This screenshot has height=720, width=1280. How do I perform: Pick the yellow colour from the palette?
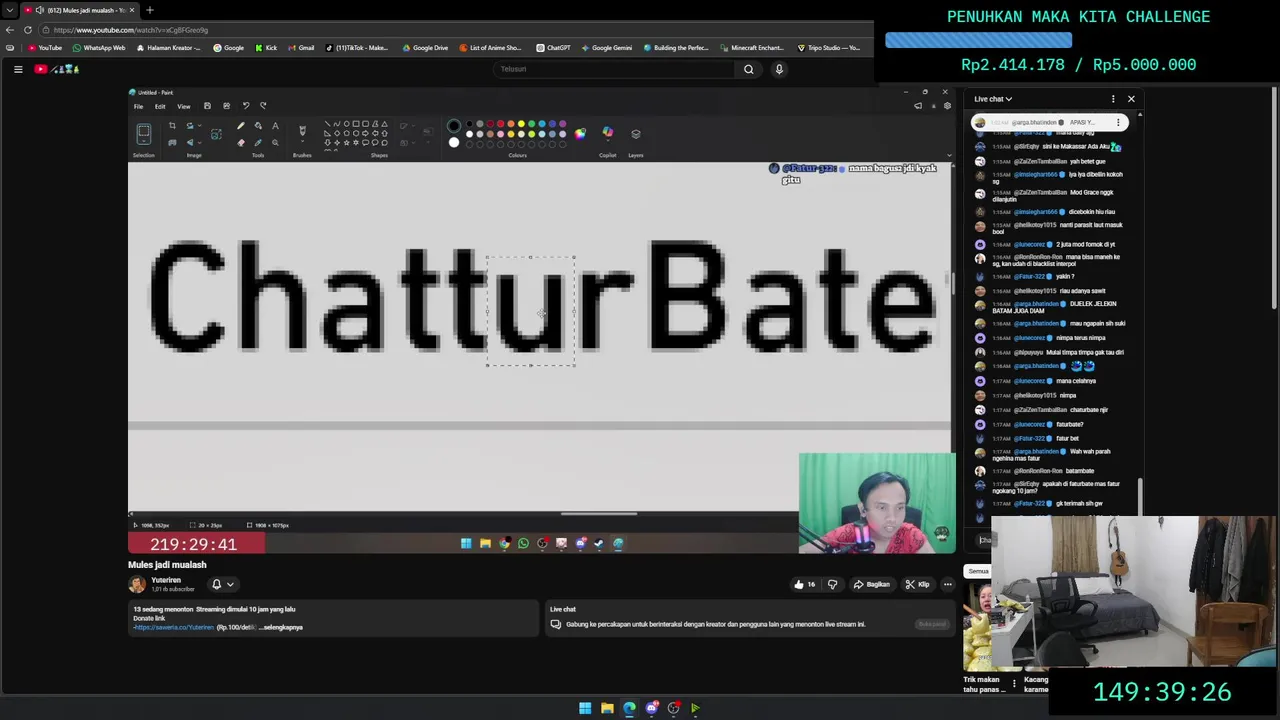point(521,124)
